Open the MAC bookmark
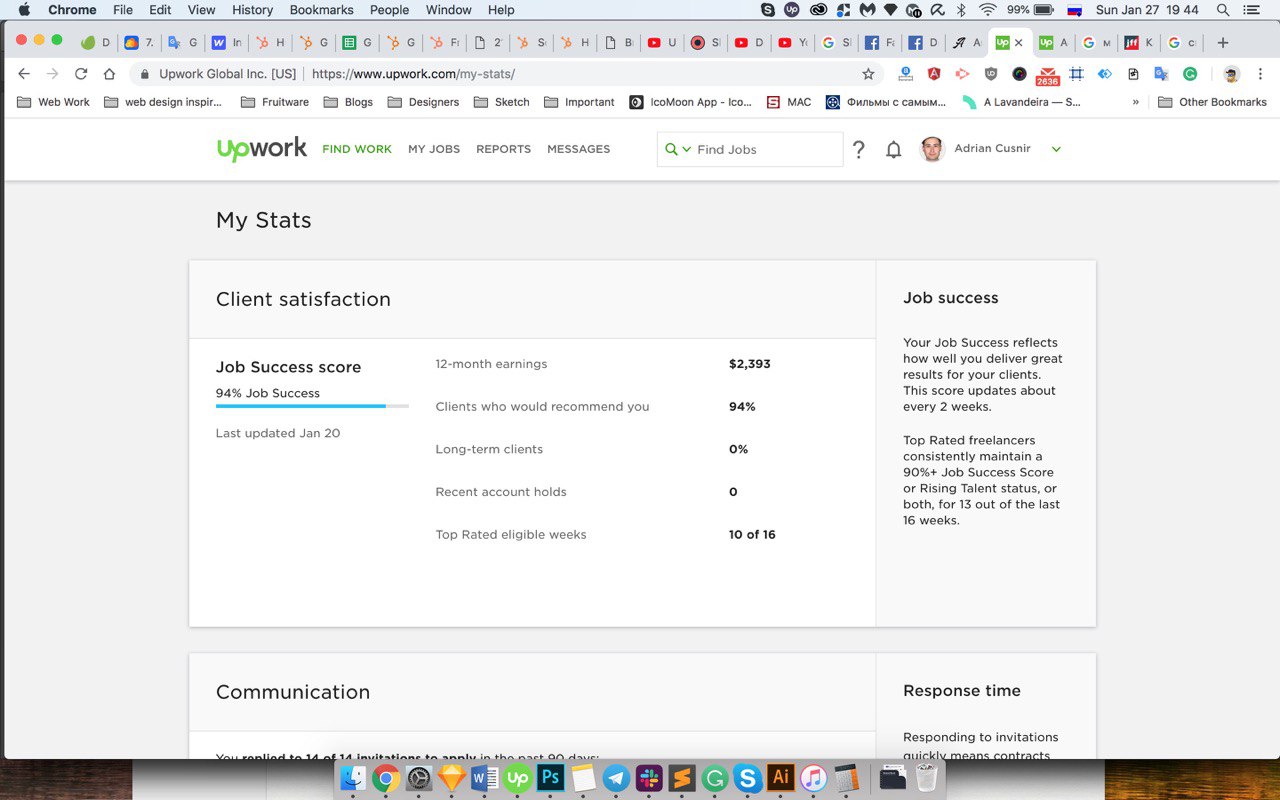The width and height of the screenshot is (1280, 800). click(x=789, y=102)
